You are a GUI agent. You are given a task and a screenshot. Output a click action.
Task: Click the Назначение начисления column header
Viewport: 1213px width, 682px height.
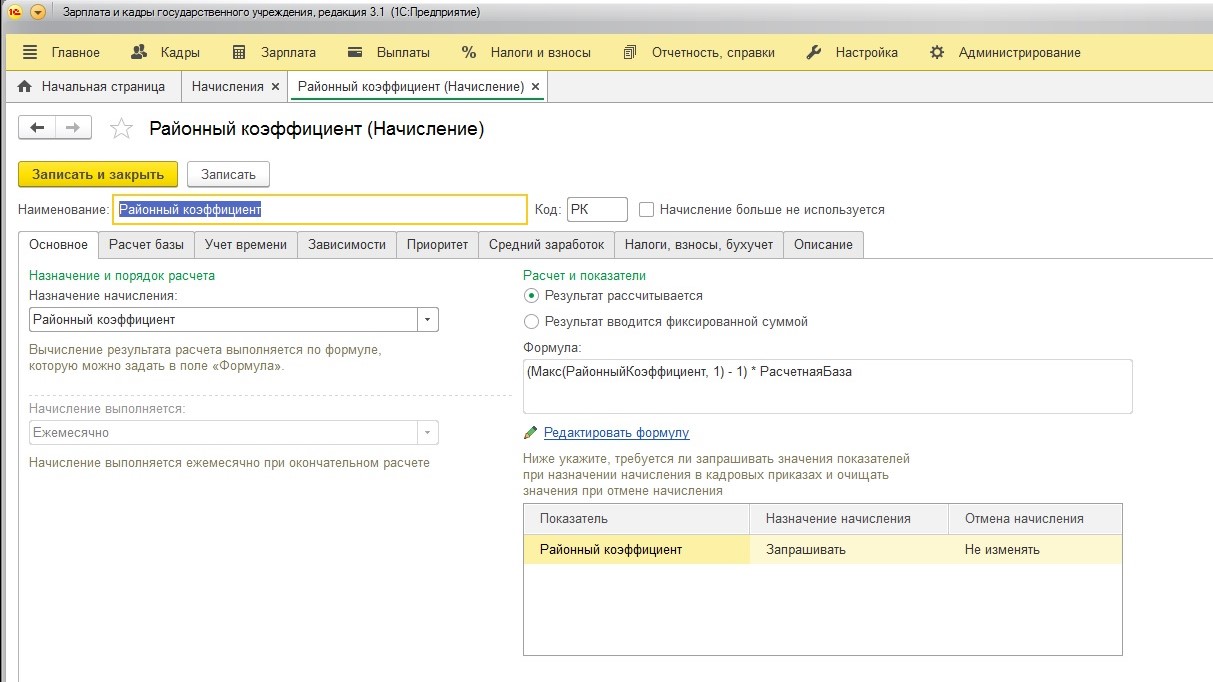[848, 519]
